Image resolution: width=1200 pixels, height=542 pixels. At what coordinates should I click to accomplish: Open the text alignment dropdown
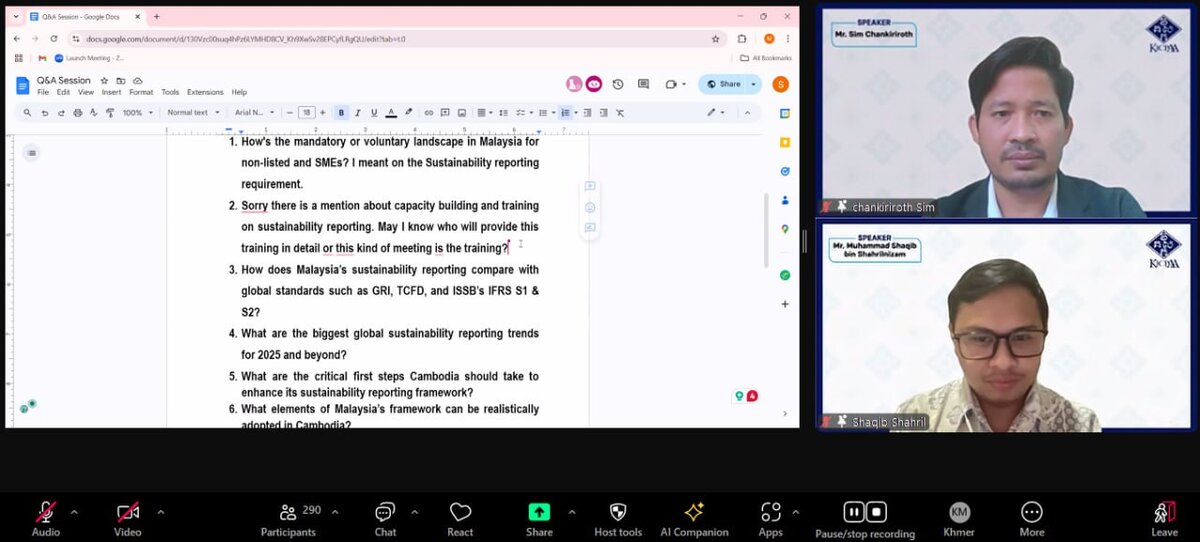(484, 113)
